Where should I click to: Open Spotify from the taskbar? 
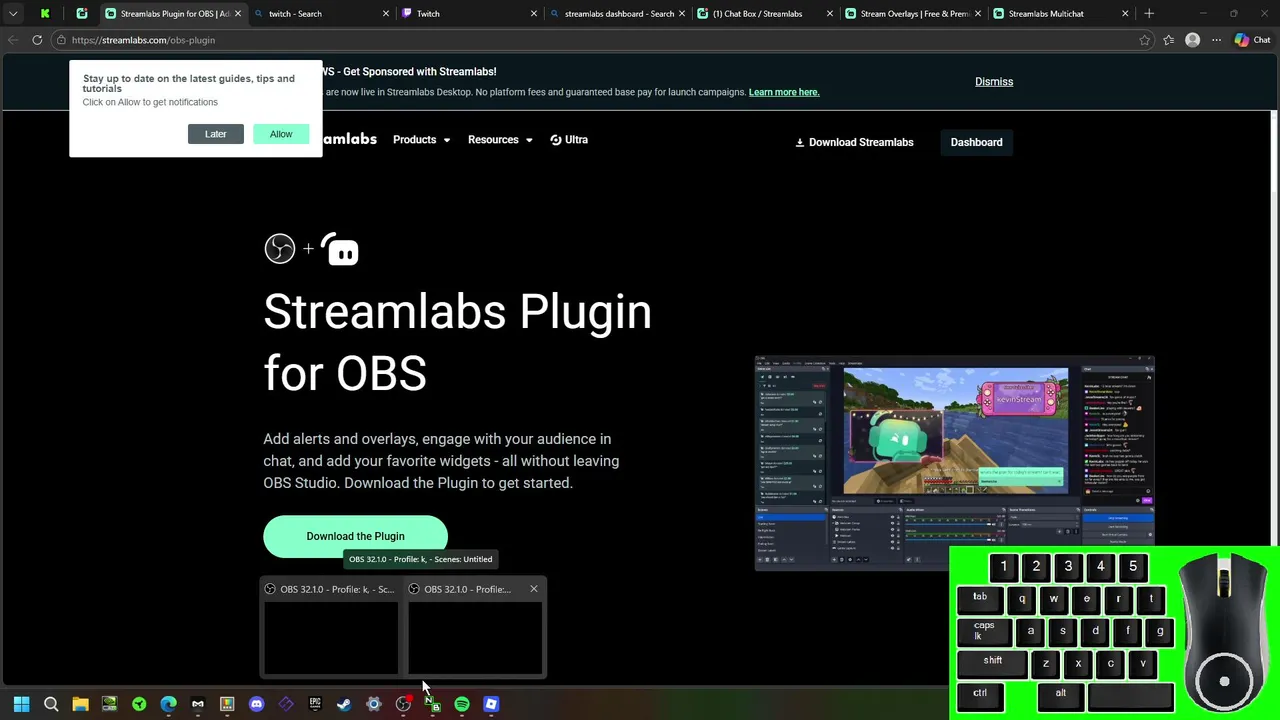pyautogui.click(x=461, y=704)
